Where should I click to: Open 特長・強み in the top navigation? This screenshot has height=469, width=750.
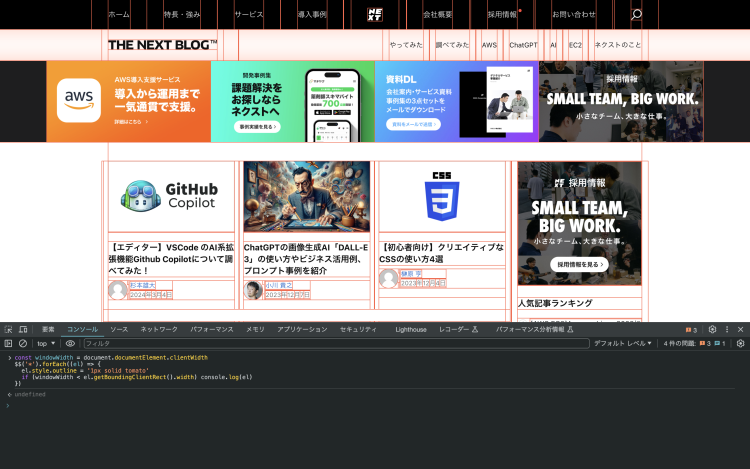pyautogui.click(x=182, y=14)
